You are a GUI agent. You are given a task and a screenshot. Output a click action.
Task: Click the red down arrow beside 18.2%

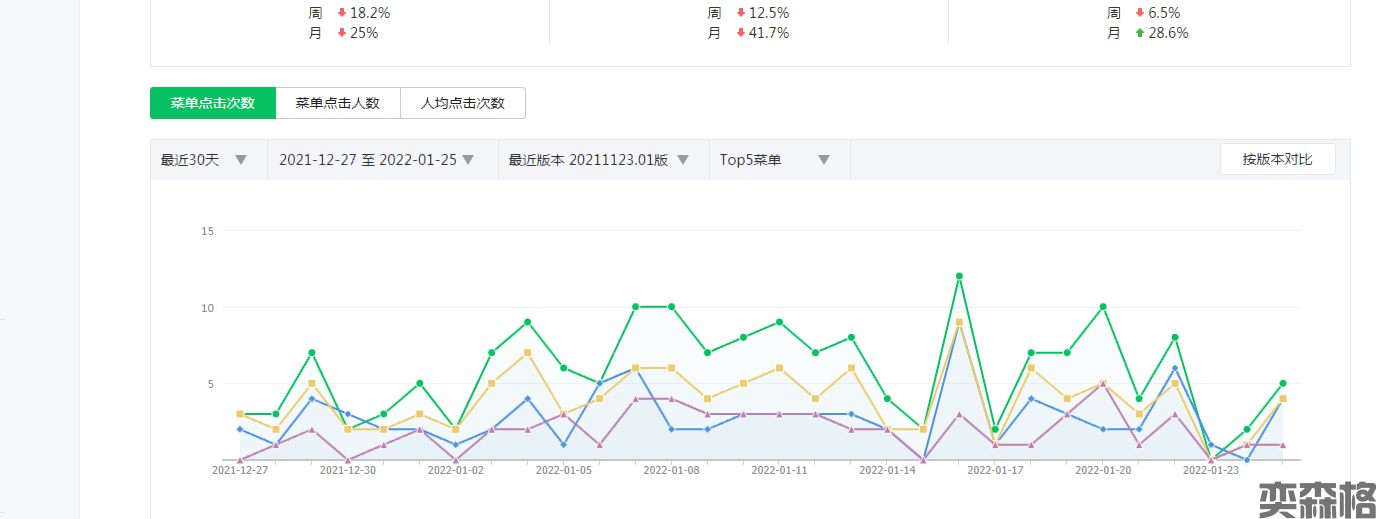tap(342, 13)
